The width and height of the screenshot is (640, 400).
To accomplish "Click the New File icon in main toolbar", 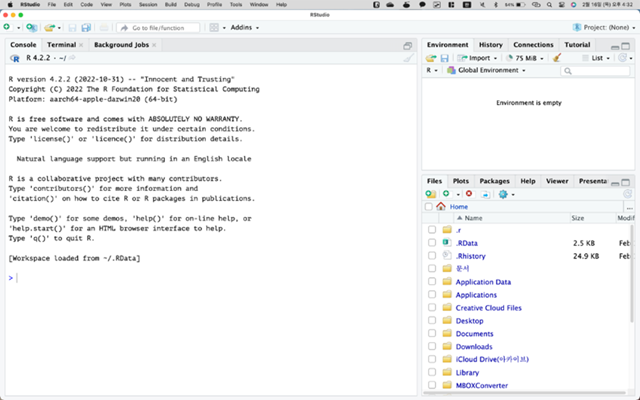I will 7,27.
